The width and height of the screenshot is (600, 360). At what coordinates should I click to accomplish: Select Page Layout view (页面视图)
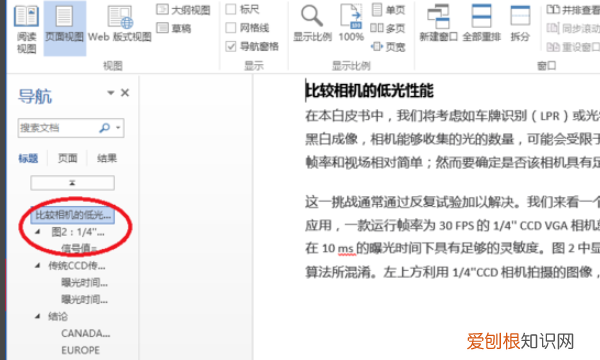tap(64, 29)
